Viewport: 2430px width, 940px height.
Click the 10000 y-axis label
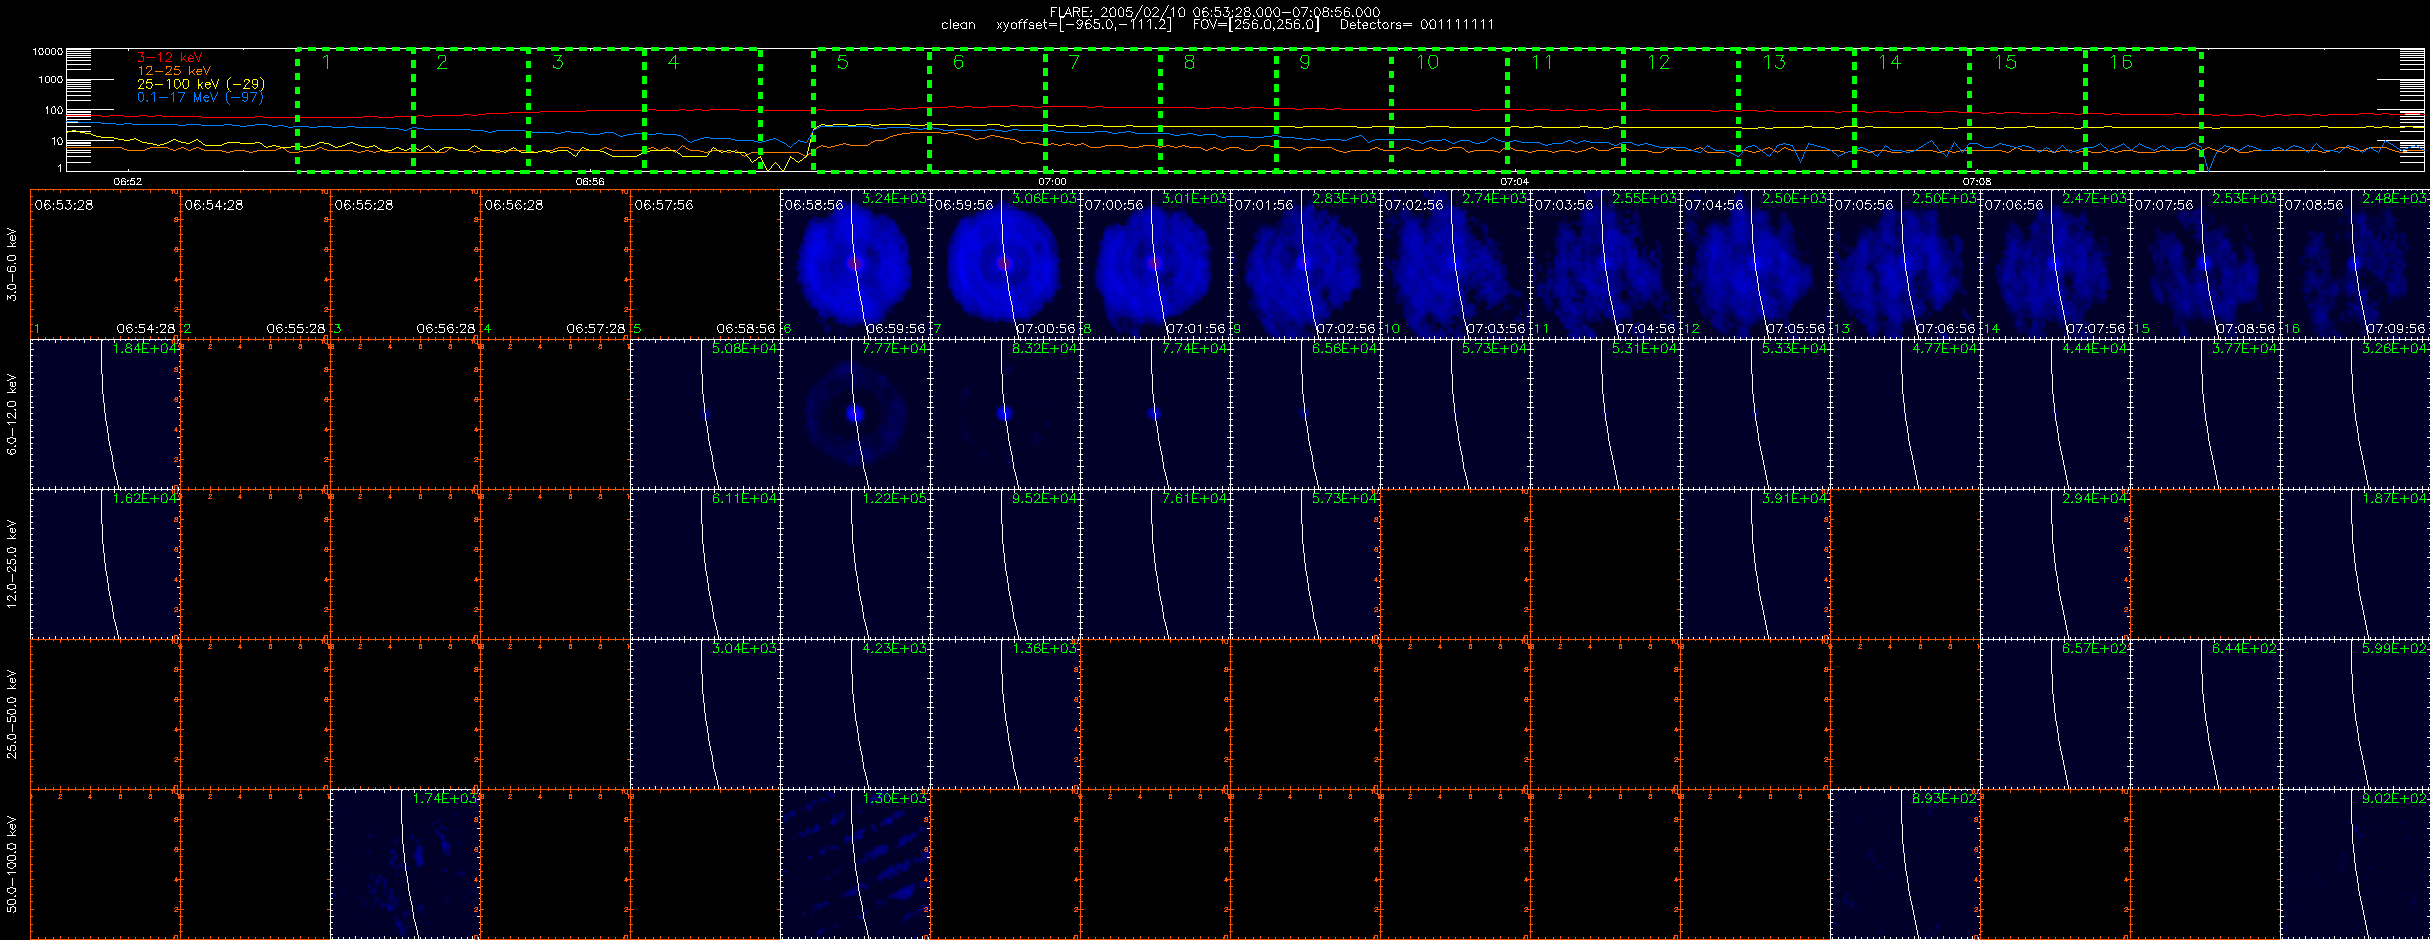[47, 52]
